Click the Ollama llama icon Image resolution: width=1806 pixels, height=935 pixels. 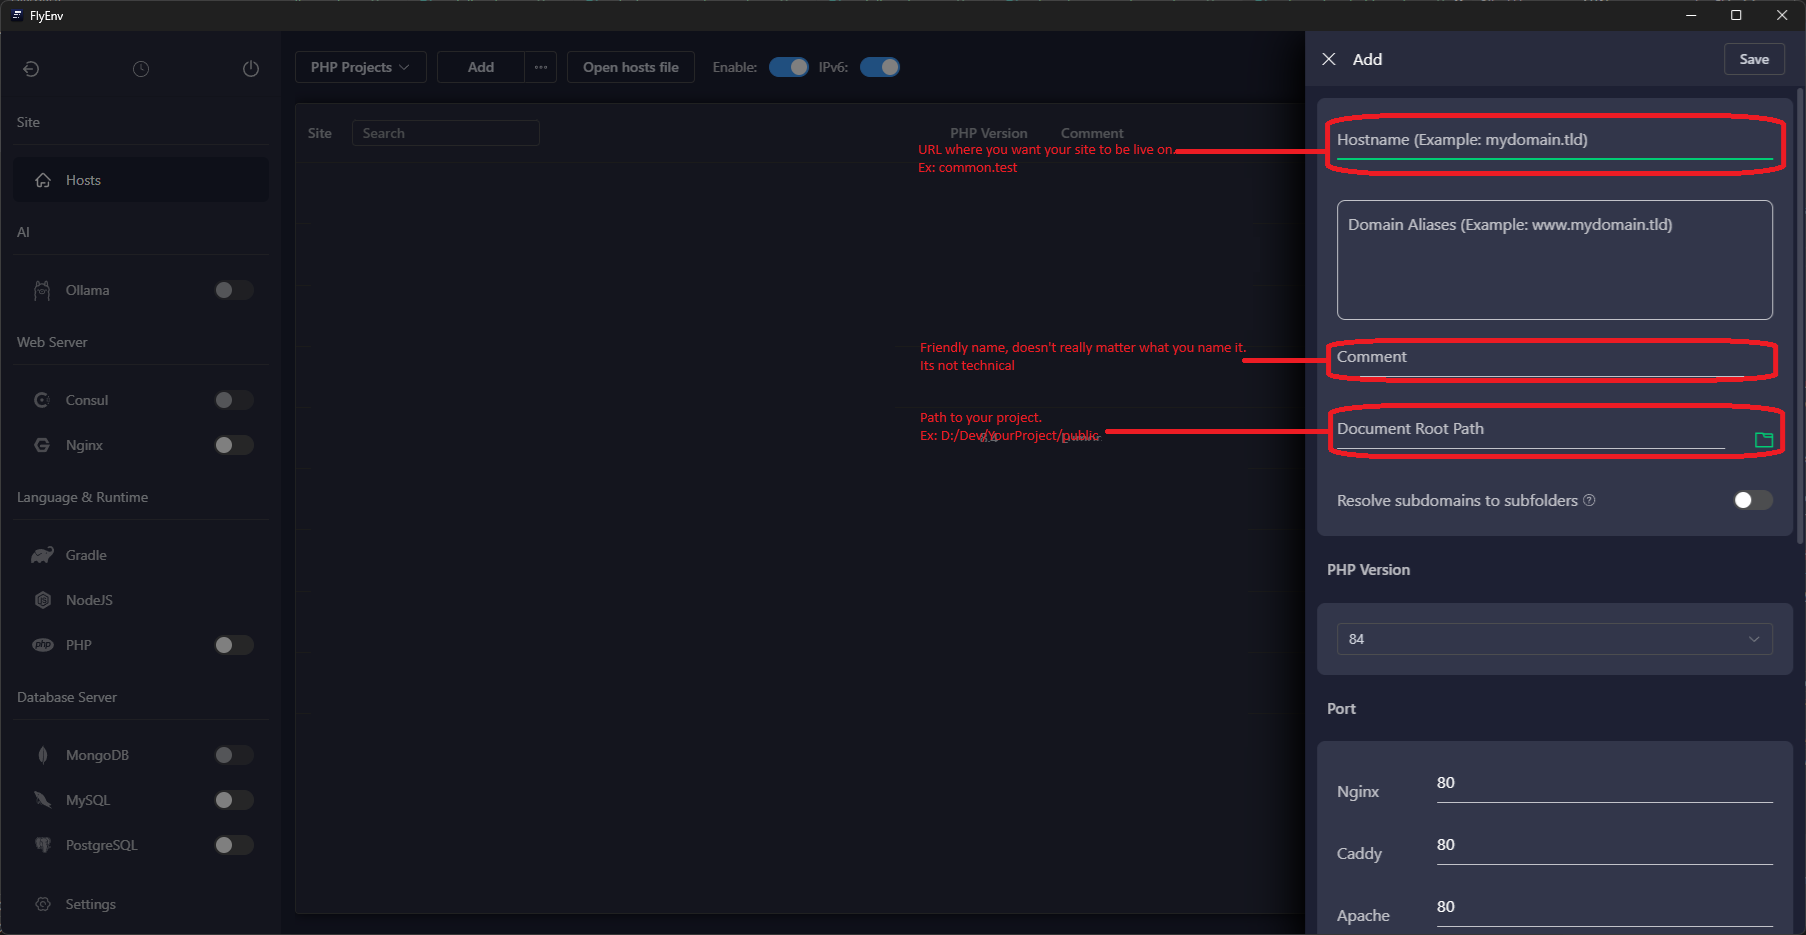point(42,290)
